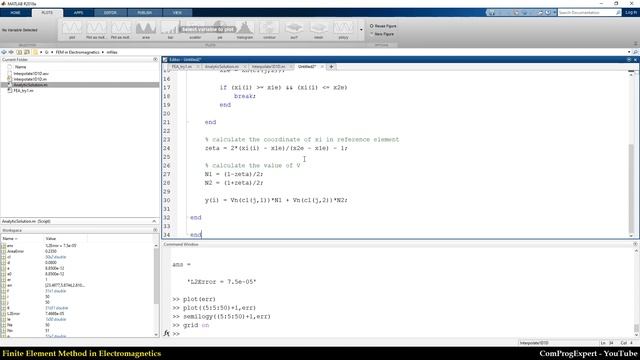The height and width of the screenshot is (360, 640).
Task: Select the plotyy chart icon
Action: pyautogui.click(x=343, y=30)
